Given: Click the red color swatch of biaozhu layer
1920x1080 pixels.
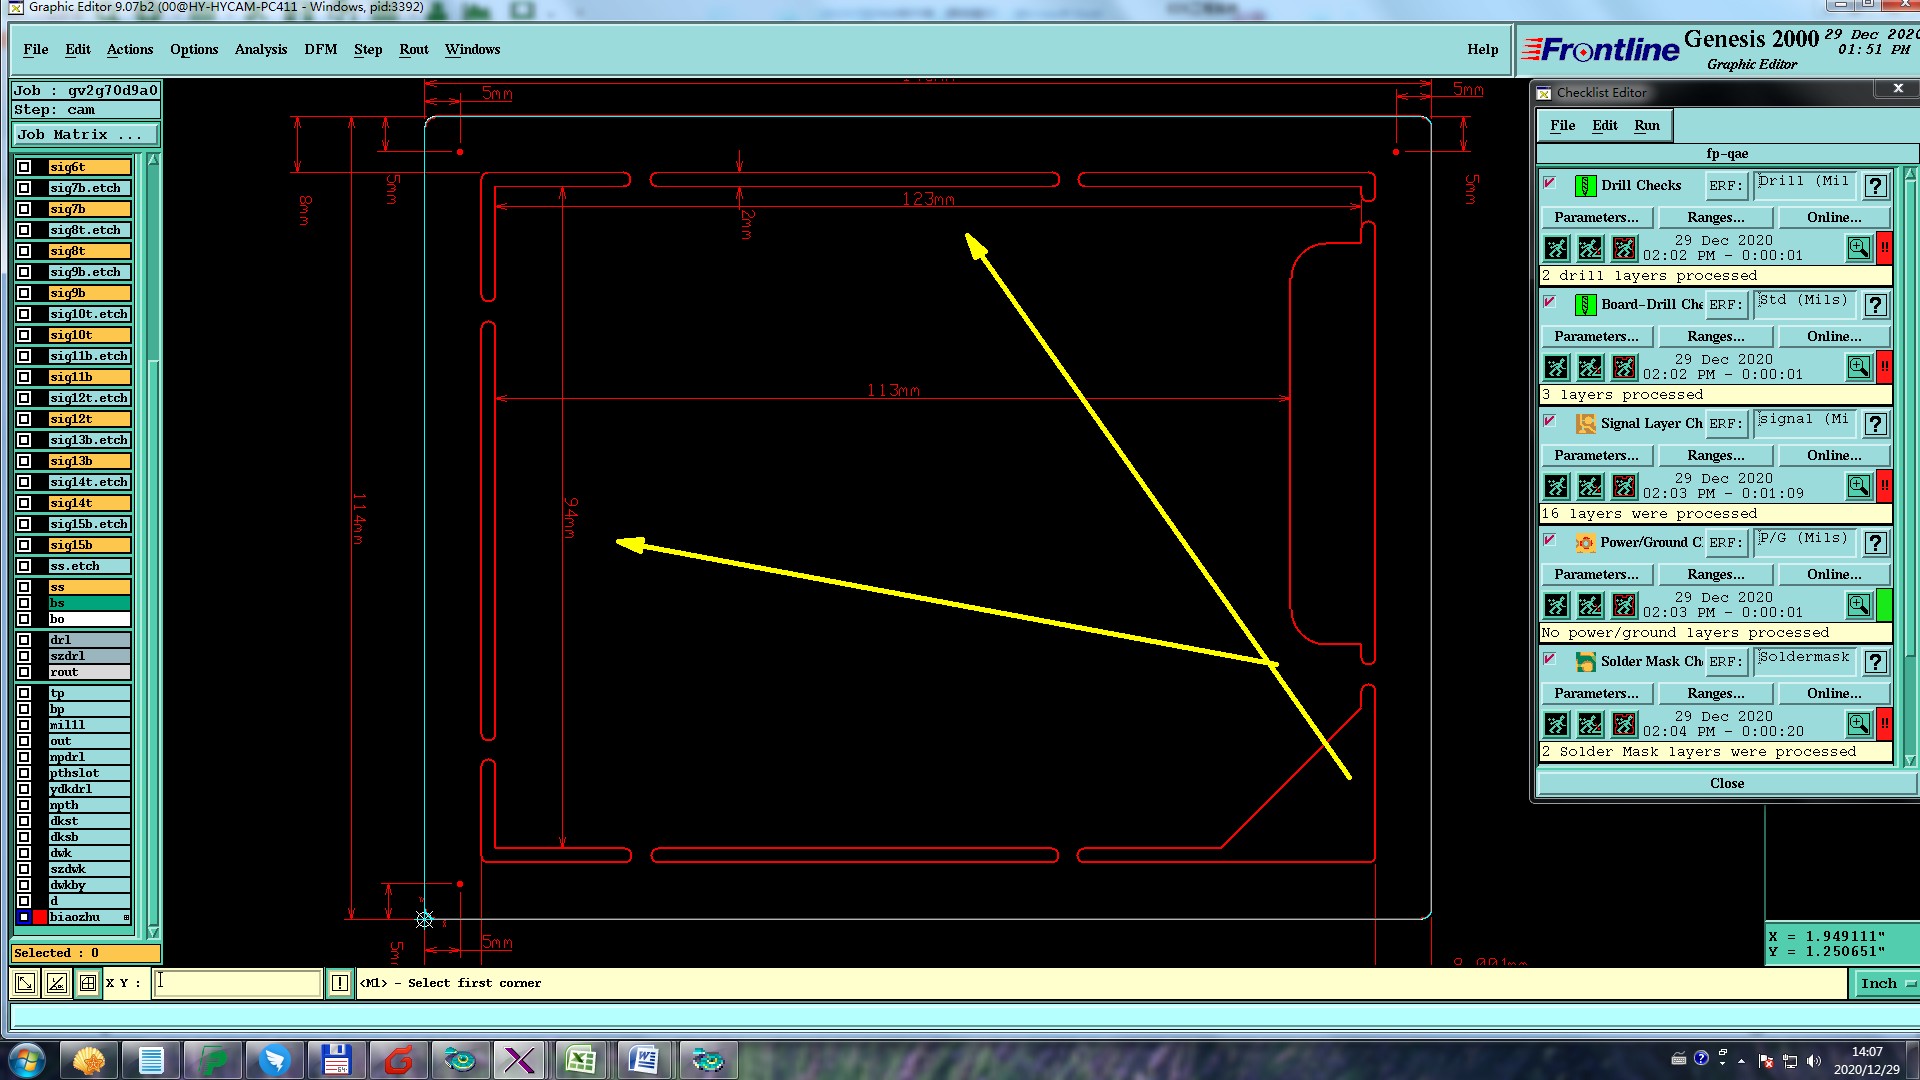Looking at the screenshot, I should (40, 917).
